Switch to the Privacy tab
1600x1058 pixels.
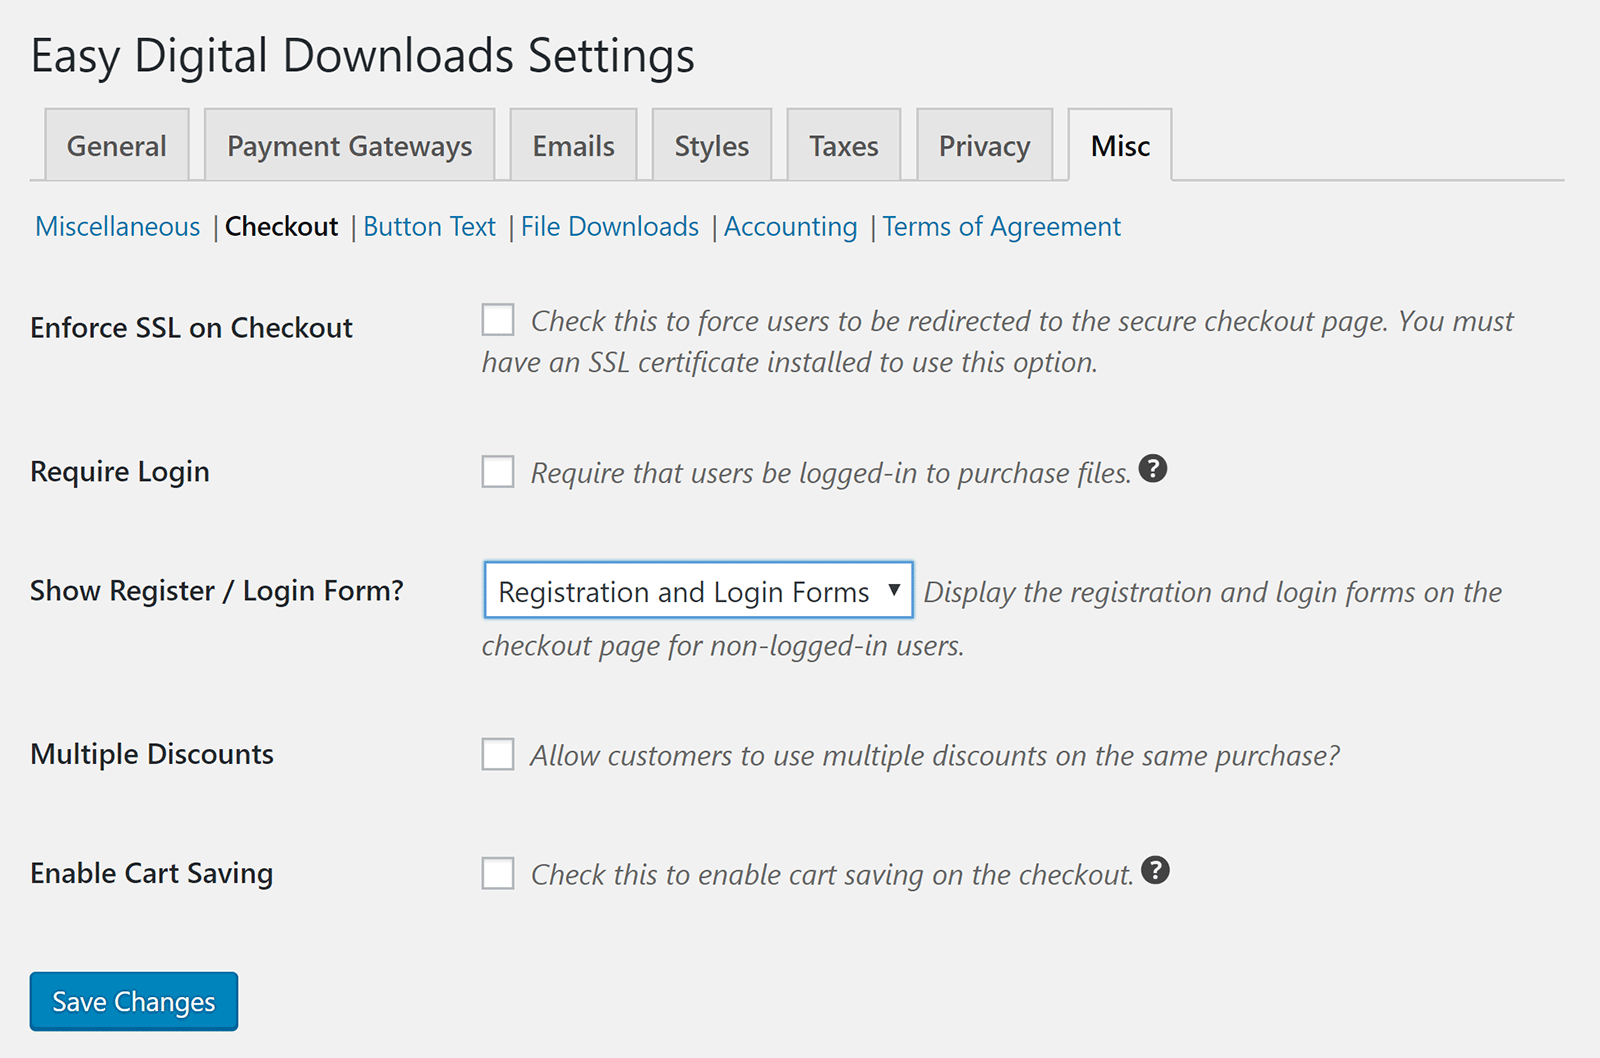coord(984,146)
